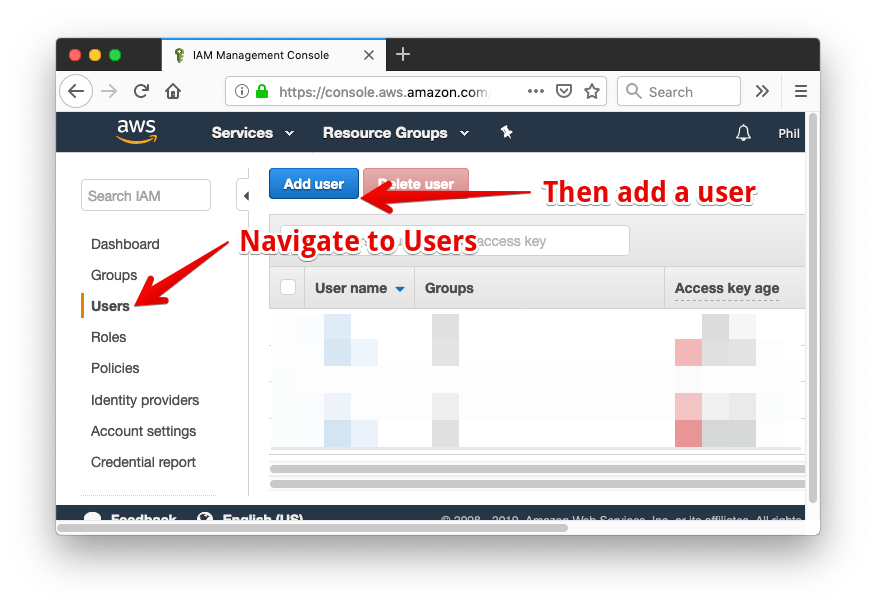
Task: Go back with the browser back arrow
Action: (x=76, y=91)
